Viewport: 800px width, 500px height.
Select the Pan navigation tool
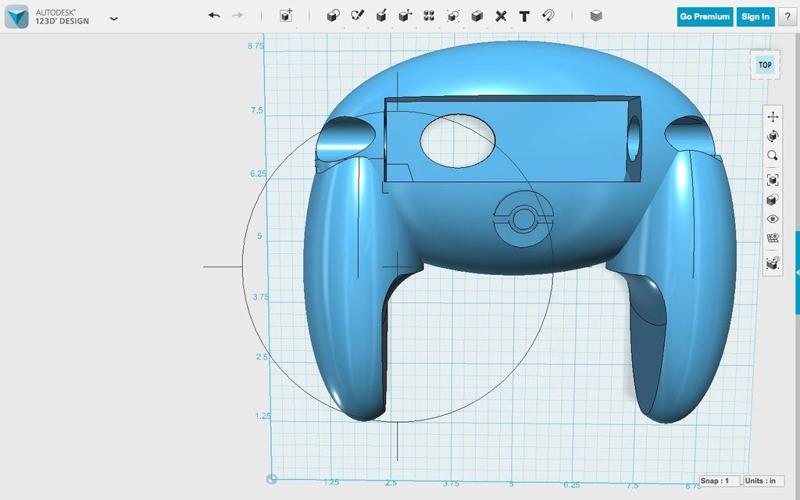[772, 117]
